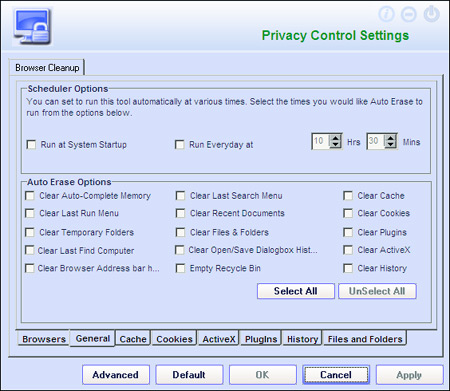Click the OK button
This screenshot has width=450, height=391.
pos(262,375)
